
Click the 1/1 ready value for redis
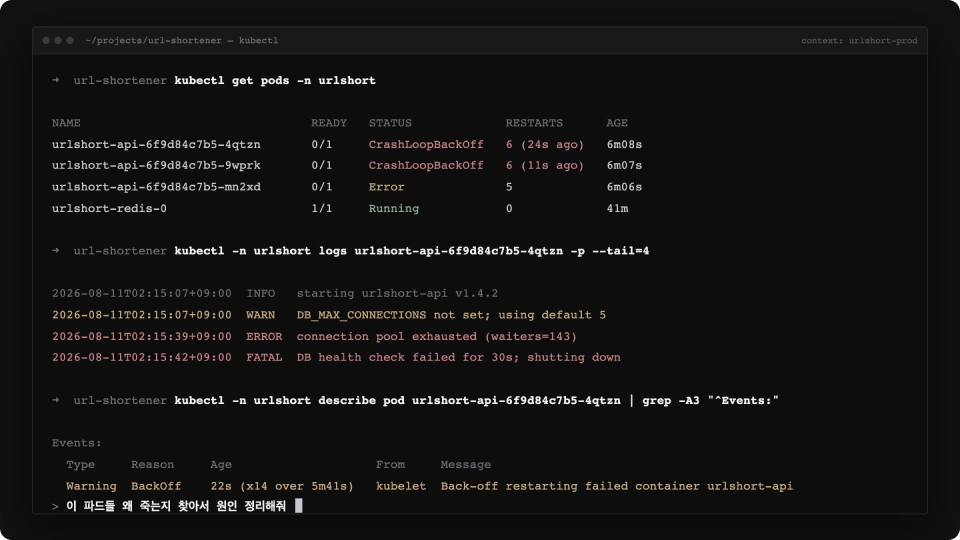coord(321,208)
